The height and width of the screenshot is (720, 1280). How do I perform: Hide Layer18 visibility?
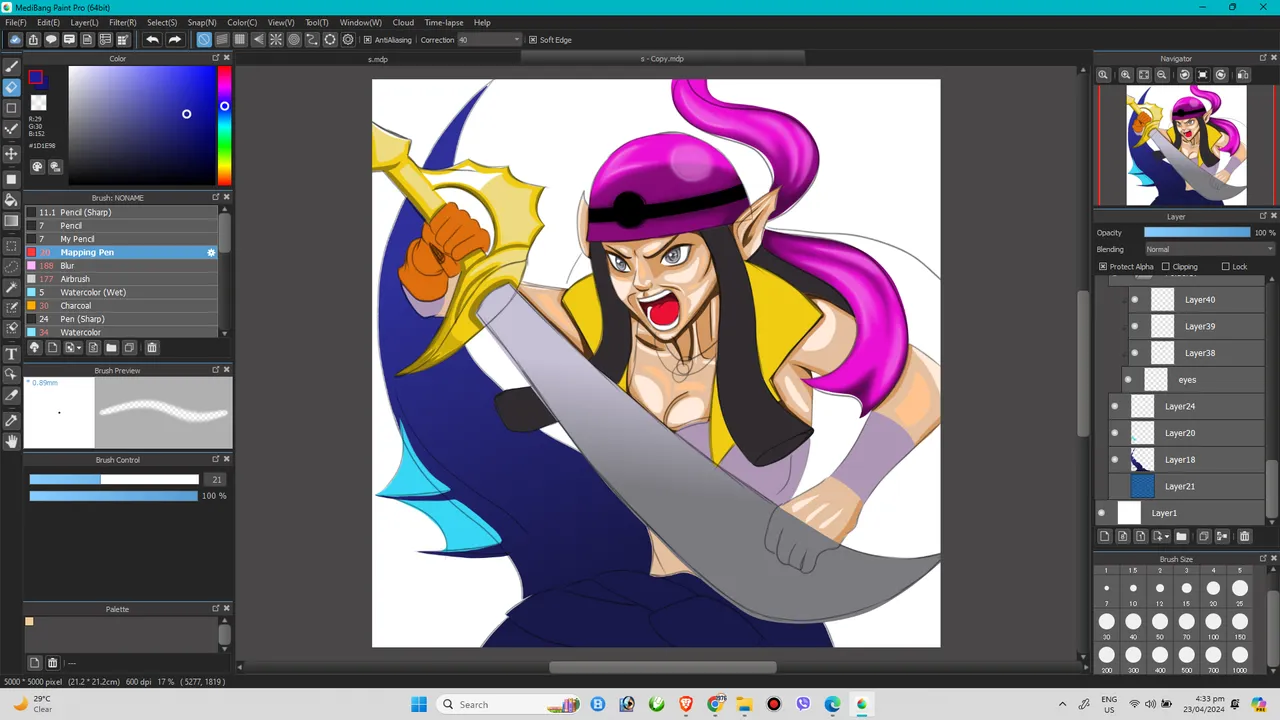[x=1115, y=460]
